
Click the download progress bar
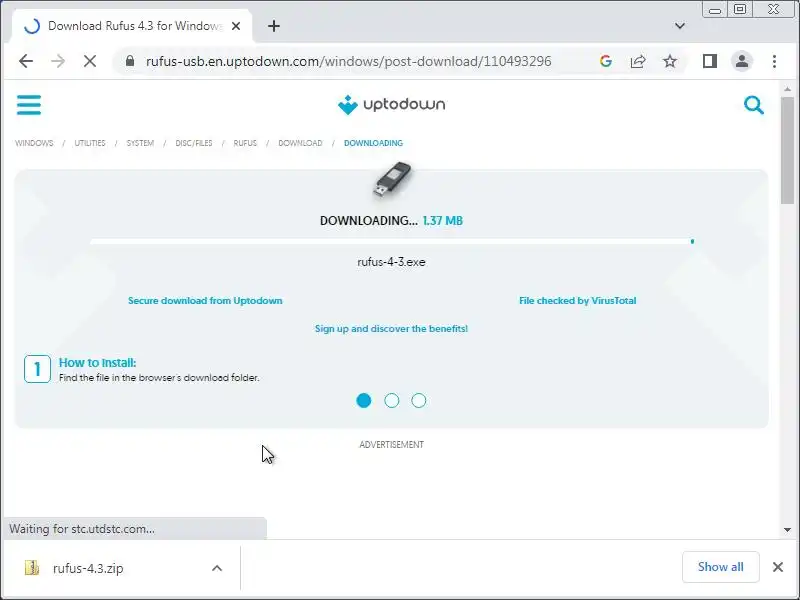click(x=392, y=241)
